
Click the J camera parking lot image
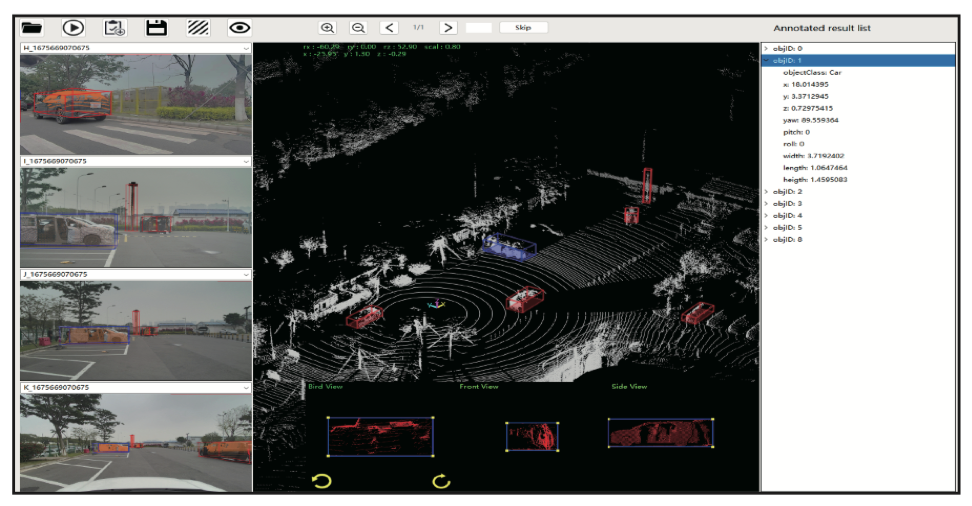coord(136,331)
